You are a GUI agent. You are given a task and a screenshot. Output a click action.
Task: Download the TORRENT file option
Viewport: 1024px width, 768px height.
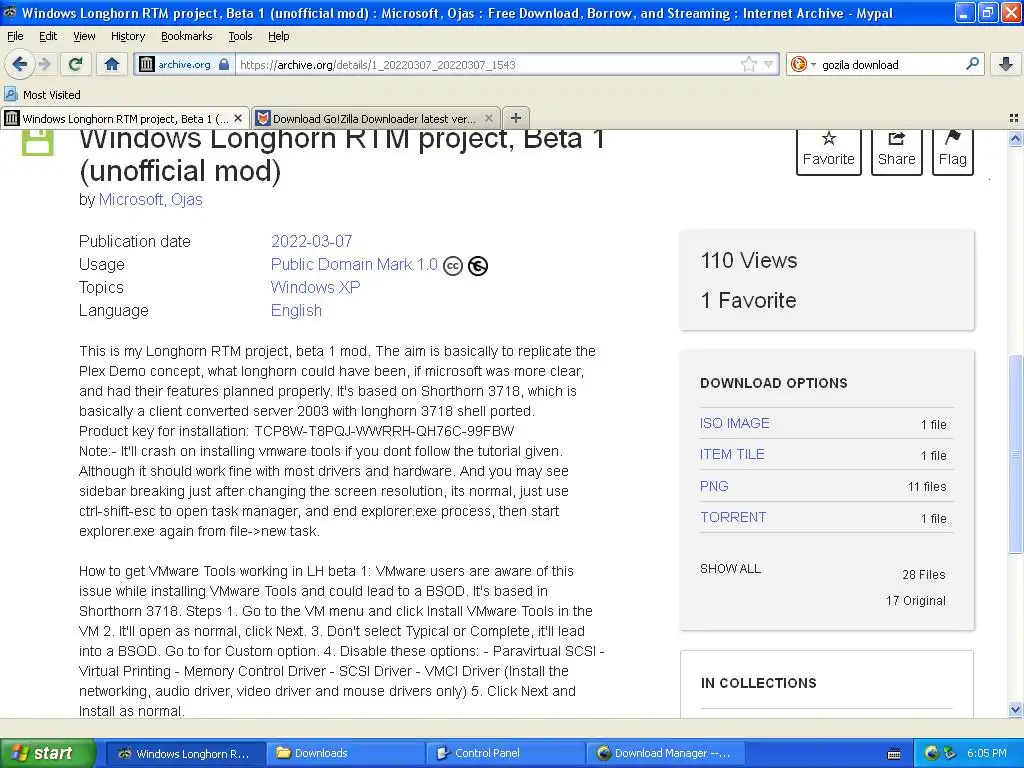point(733,517)
